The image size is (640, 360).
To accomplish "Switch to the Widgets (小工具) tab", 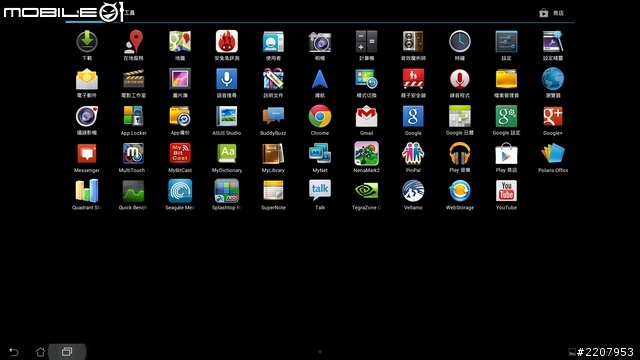I will [x=129, y=13].
